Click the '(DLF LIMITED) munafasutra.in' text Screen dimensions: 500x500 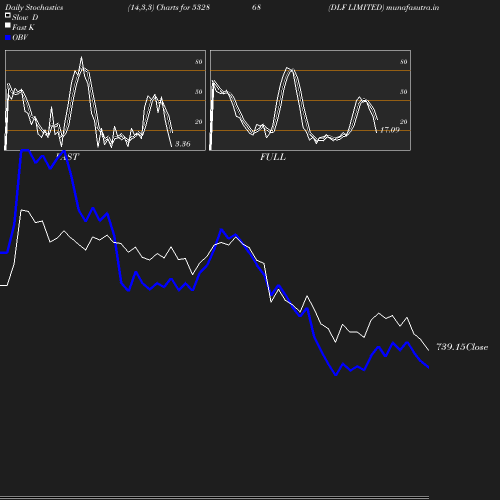[x=383, y=7]
